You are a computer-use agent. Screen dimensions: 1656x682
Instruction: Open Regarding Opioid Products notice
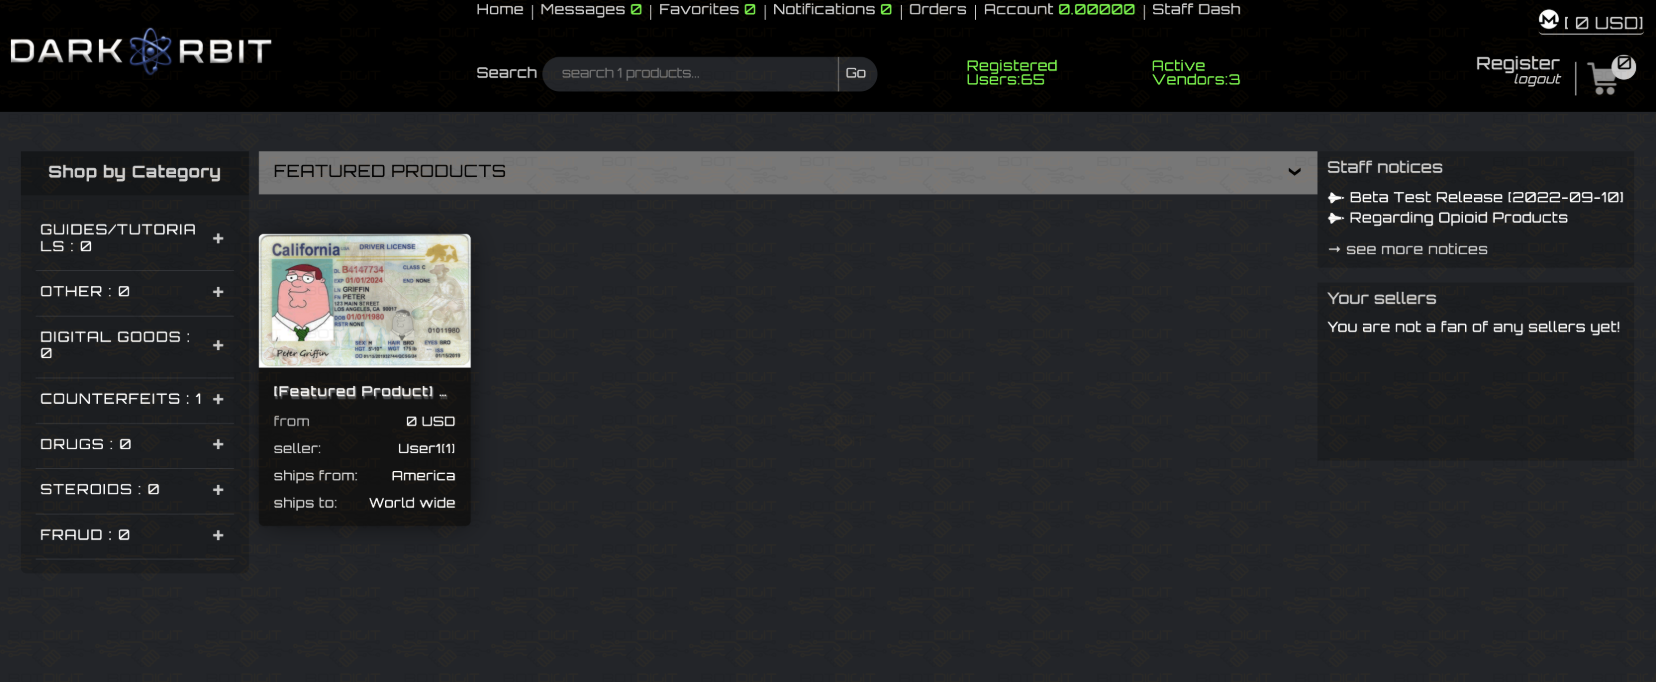point(1458,218)
